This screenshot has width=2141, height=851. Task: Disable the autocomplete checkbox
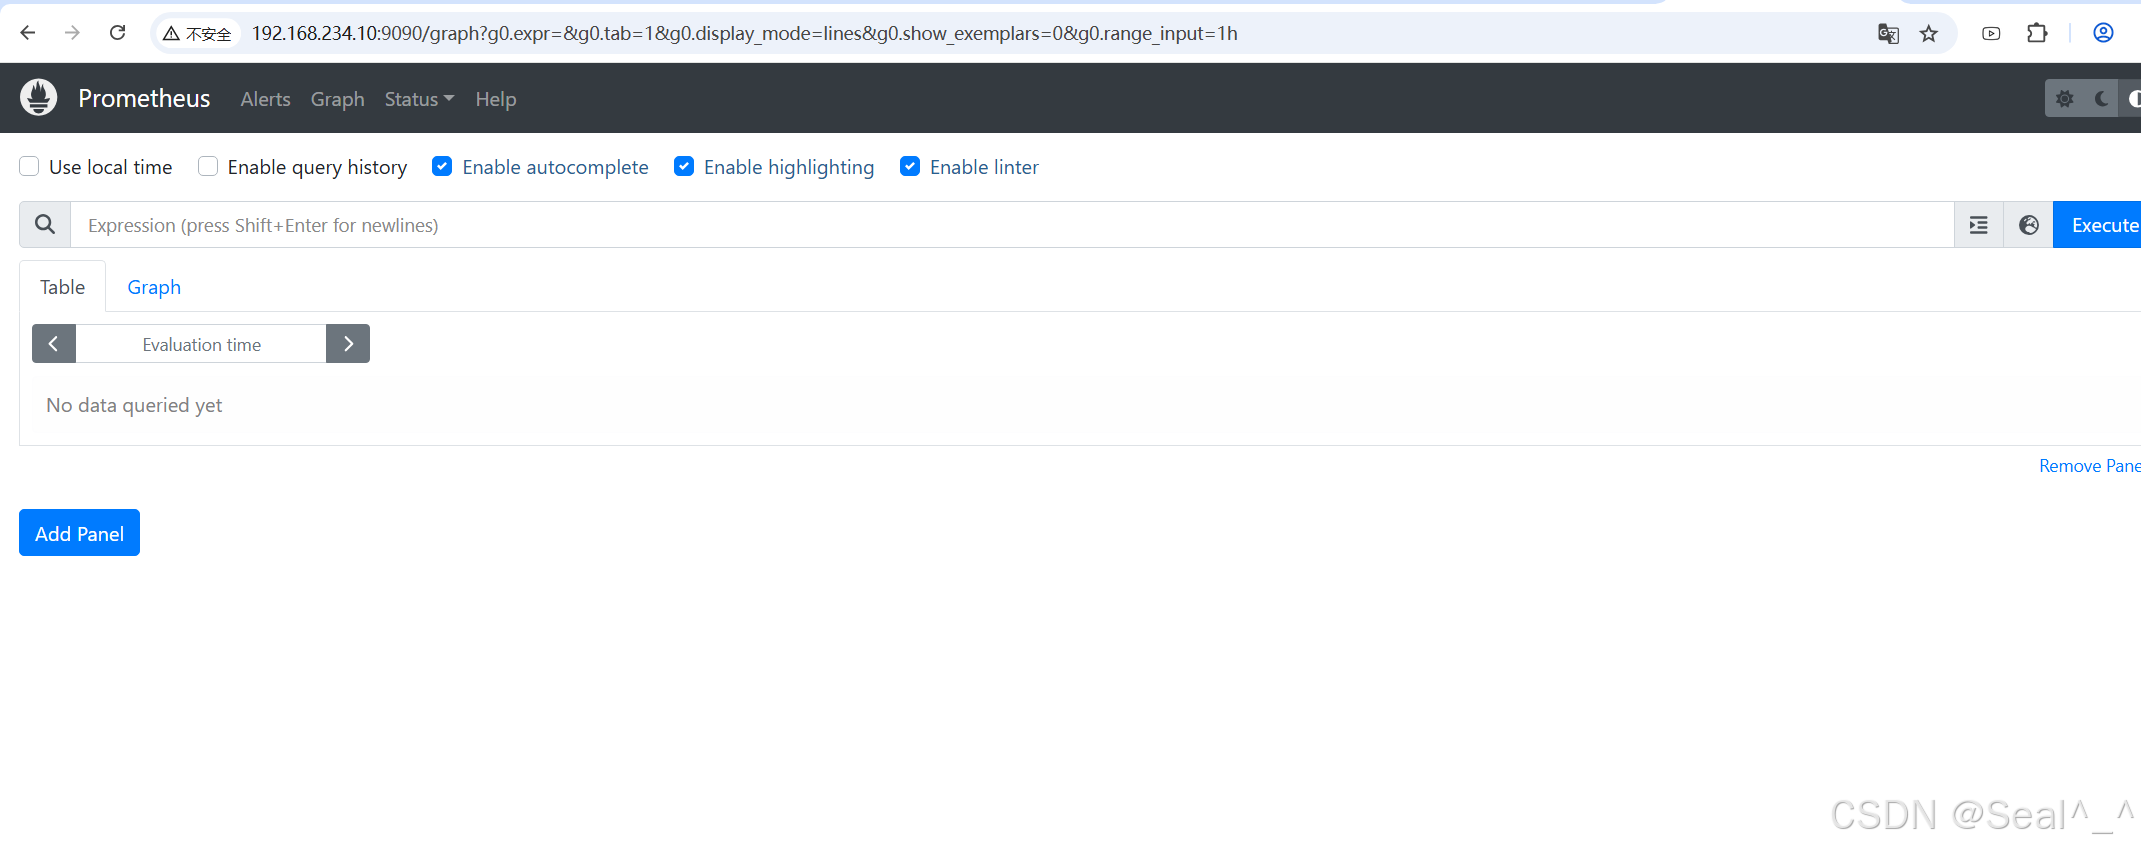[x=442, y=167]
